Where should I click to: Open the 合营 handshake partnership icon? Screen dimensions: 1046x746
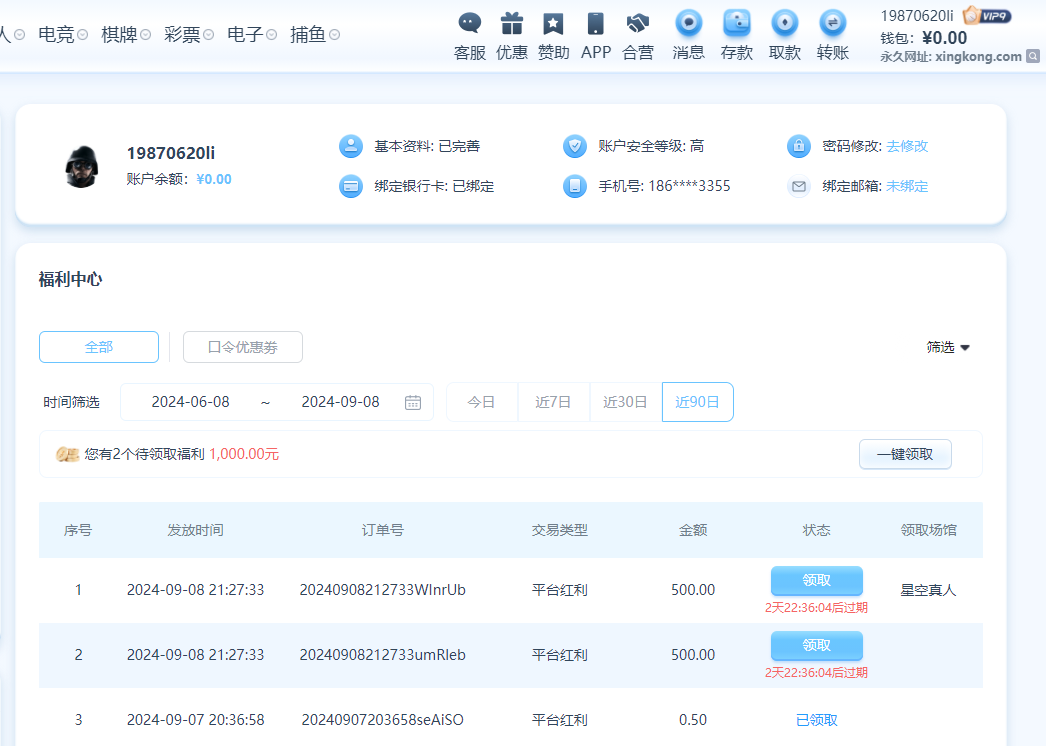(x=638, y=24)
